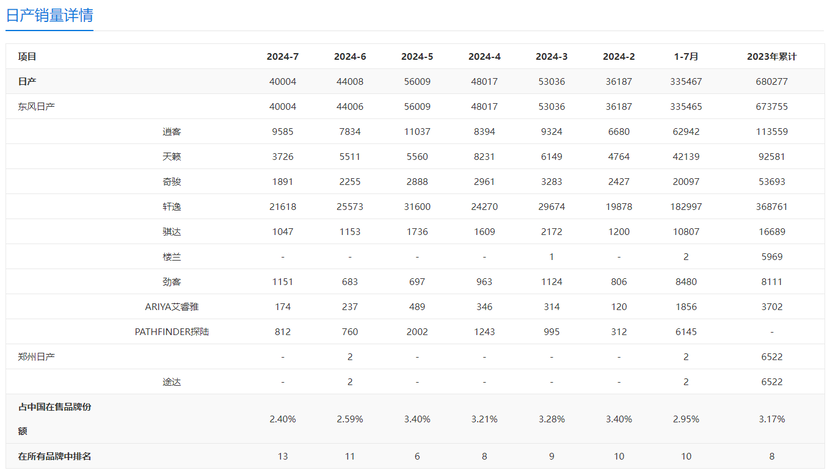Click the 2024-7 column header

tap(283, 57)
